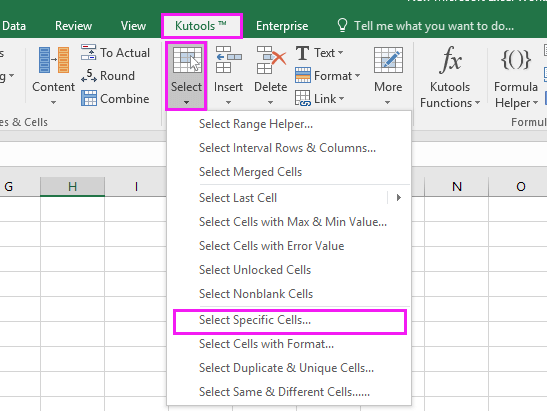This screenshot has height=411, width=547.
Task: Expand the Formula Helper dropdown arrow
Action: tap(535, 103)
